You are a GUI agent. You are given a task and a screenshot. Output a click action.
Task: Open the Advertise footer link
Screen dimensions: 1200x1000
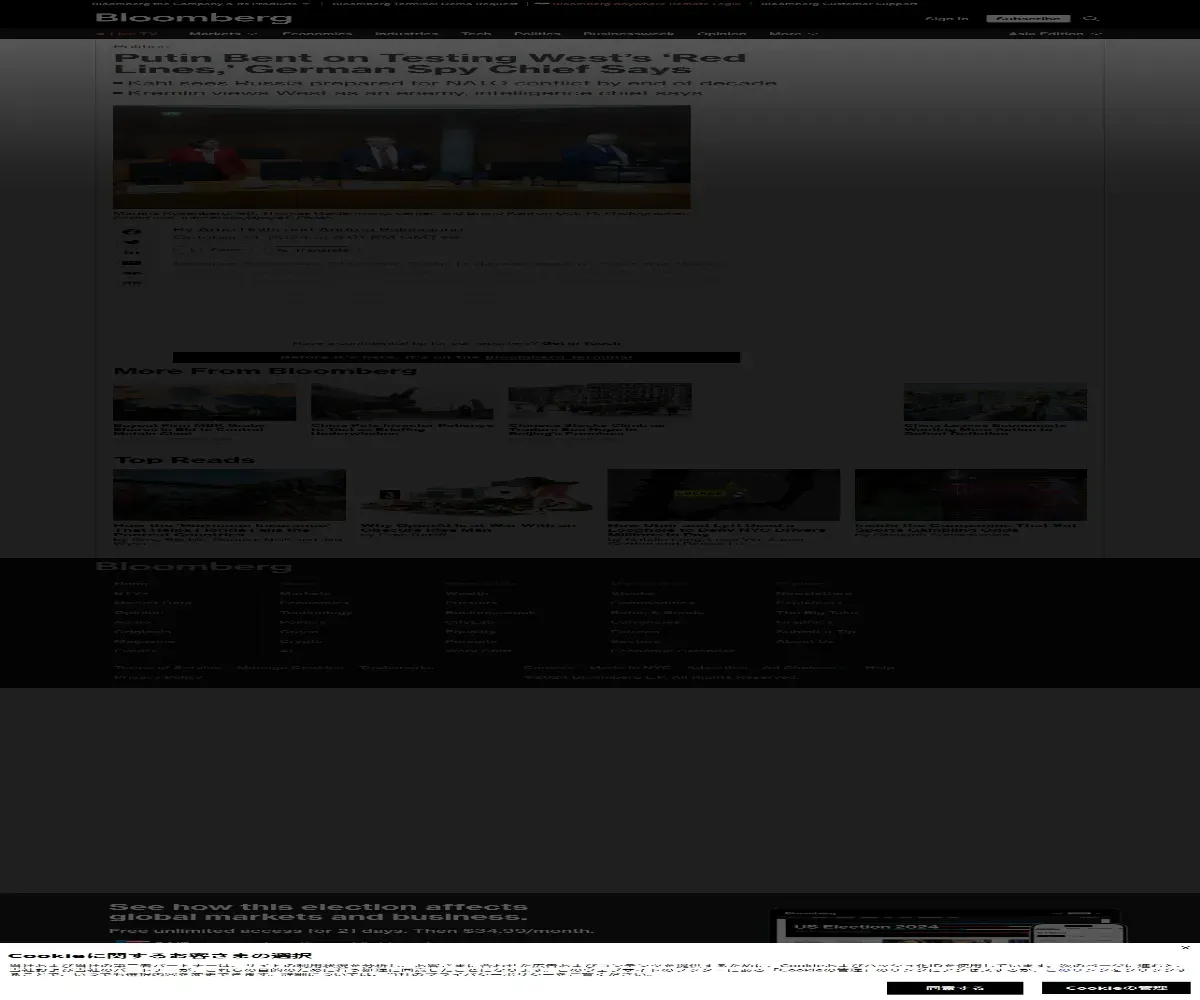(x=717, y=667)
